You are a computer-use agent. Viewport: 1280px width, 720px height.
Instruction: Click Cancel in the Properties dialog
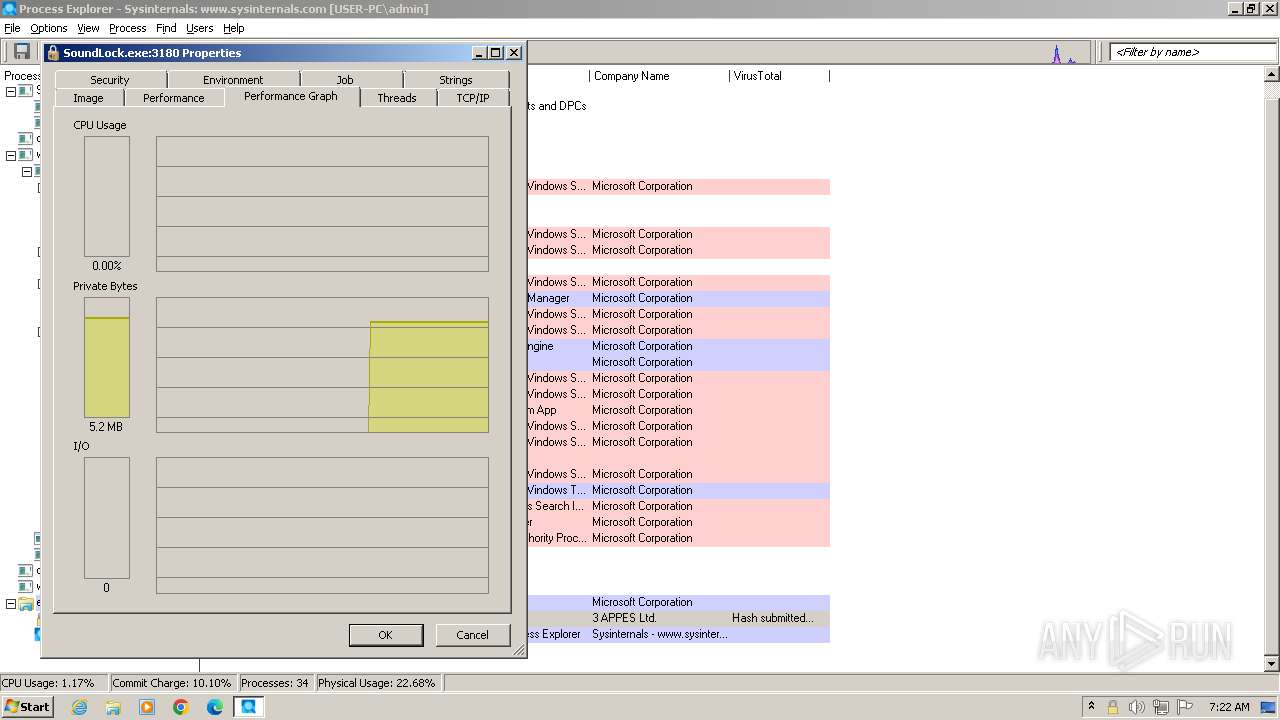pyautogui.click(x=472, y=635)
